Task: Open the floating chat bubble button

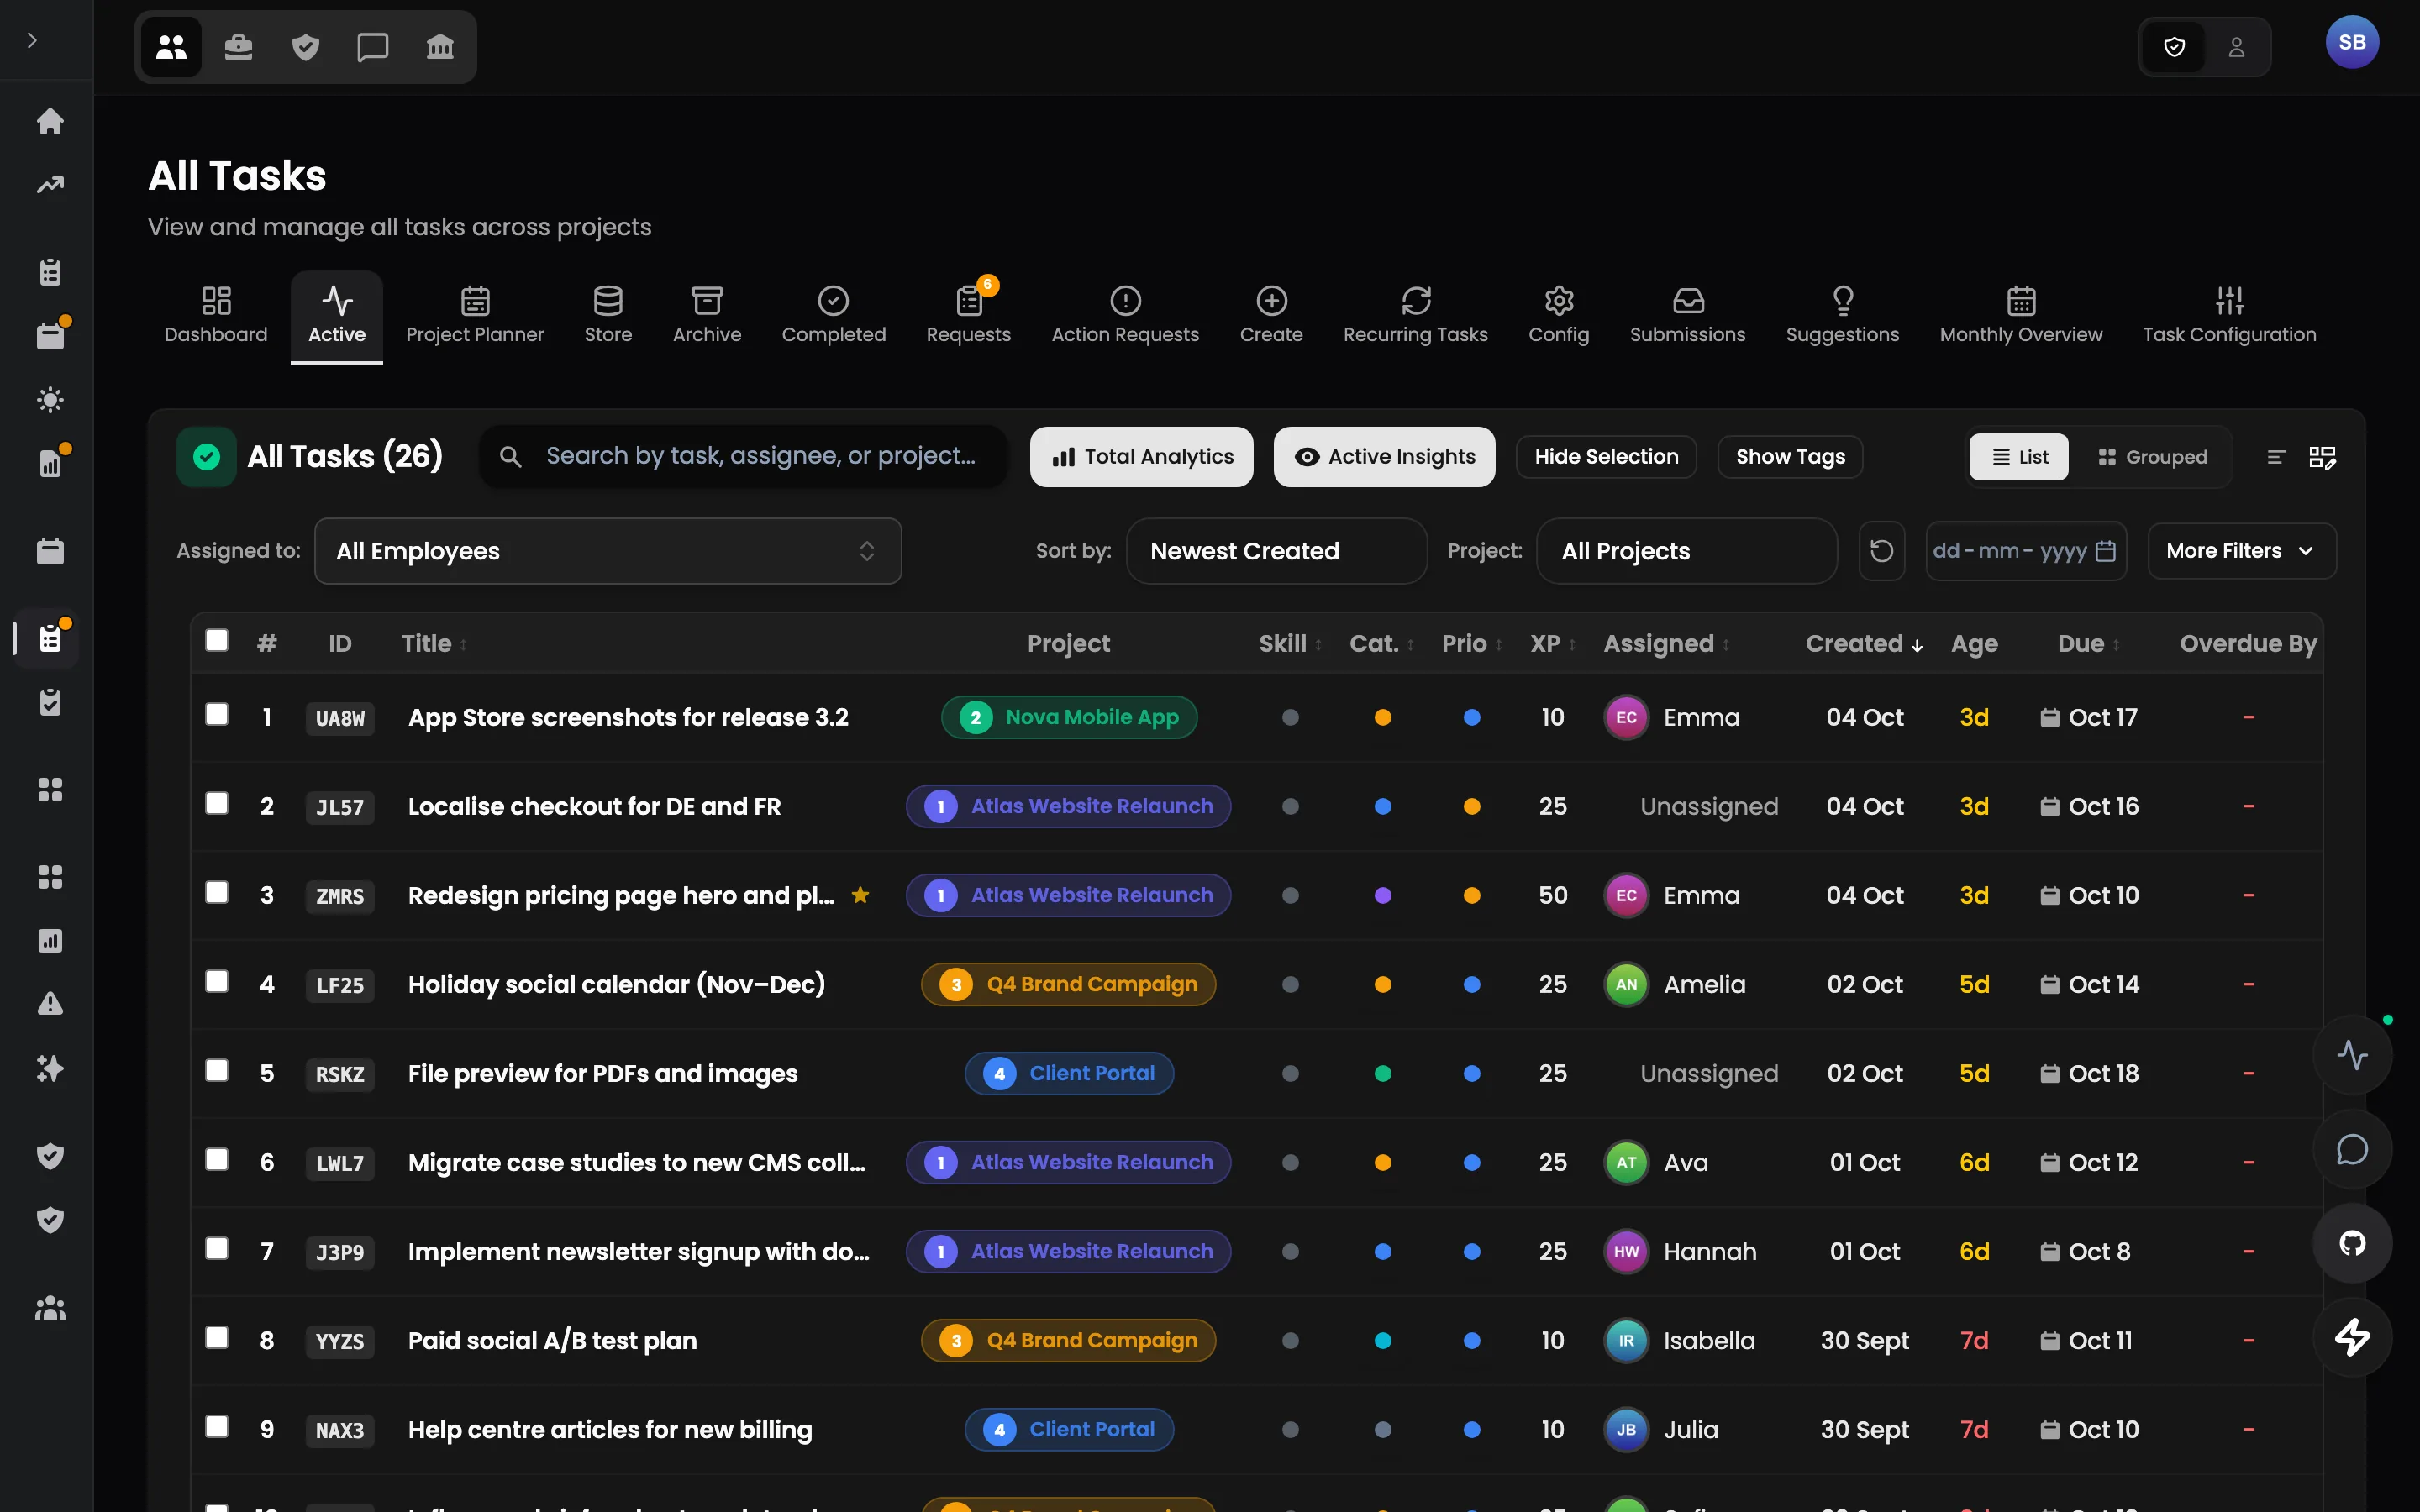Action: point(2352,1149)
